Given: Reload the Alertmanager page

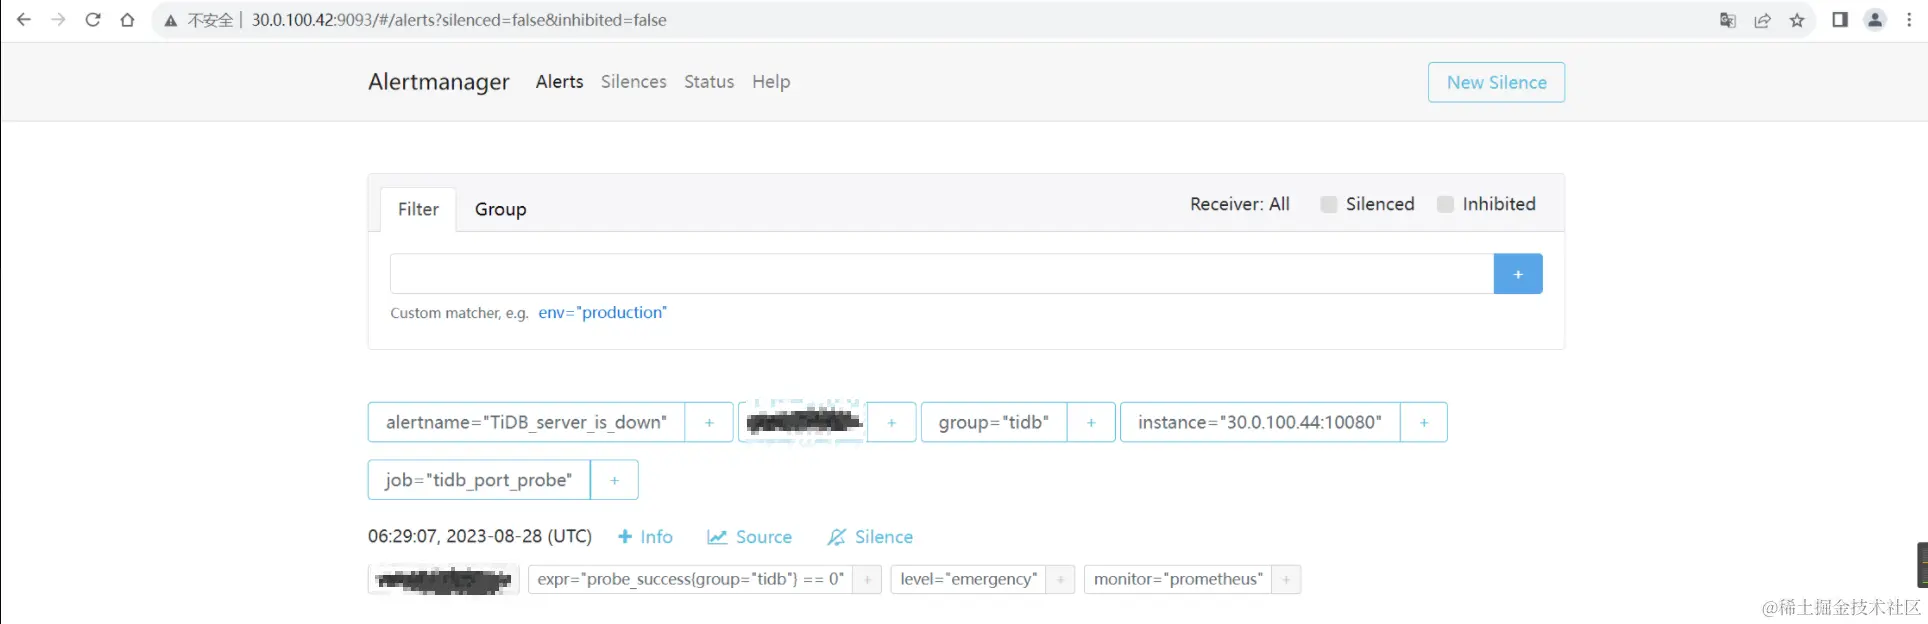Looking at the screenshot, I should pyautogui.click(x=93, y=20).
